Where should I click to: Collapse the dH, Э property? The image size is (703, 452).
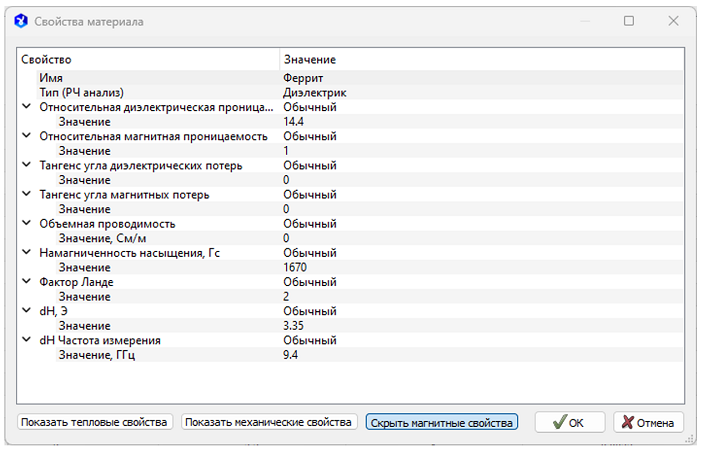[x=27, y=311]
